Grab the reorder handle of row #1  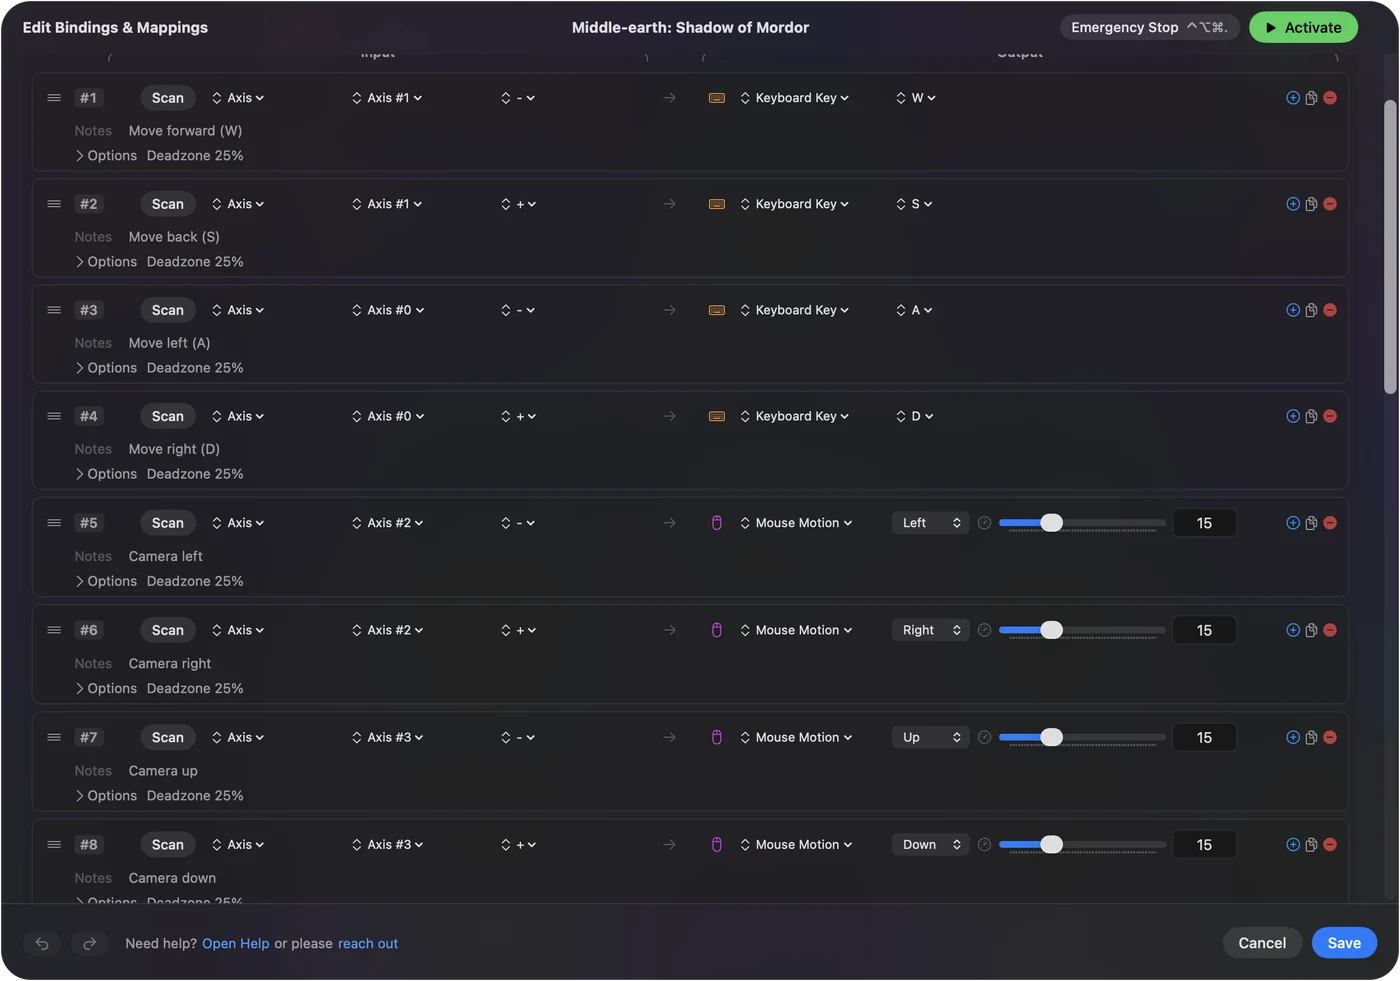click(54, 98)
